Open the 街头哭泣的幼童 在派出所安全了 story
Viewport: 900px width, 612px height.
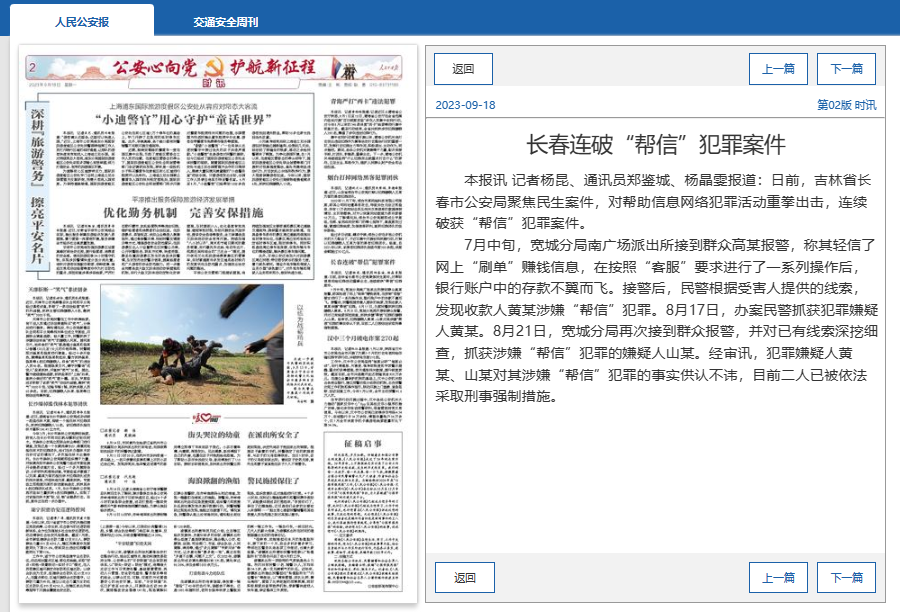tap(243, 435)
